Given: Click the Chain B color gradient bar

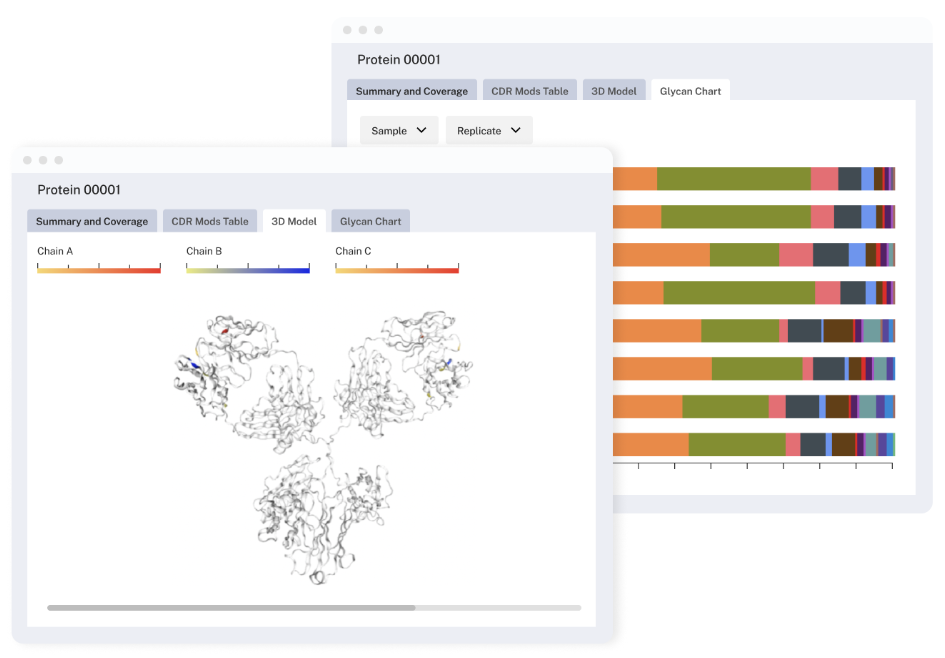Looking at the screenshot, I should [248, 270].
